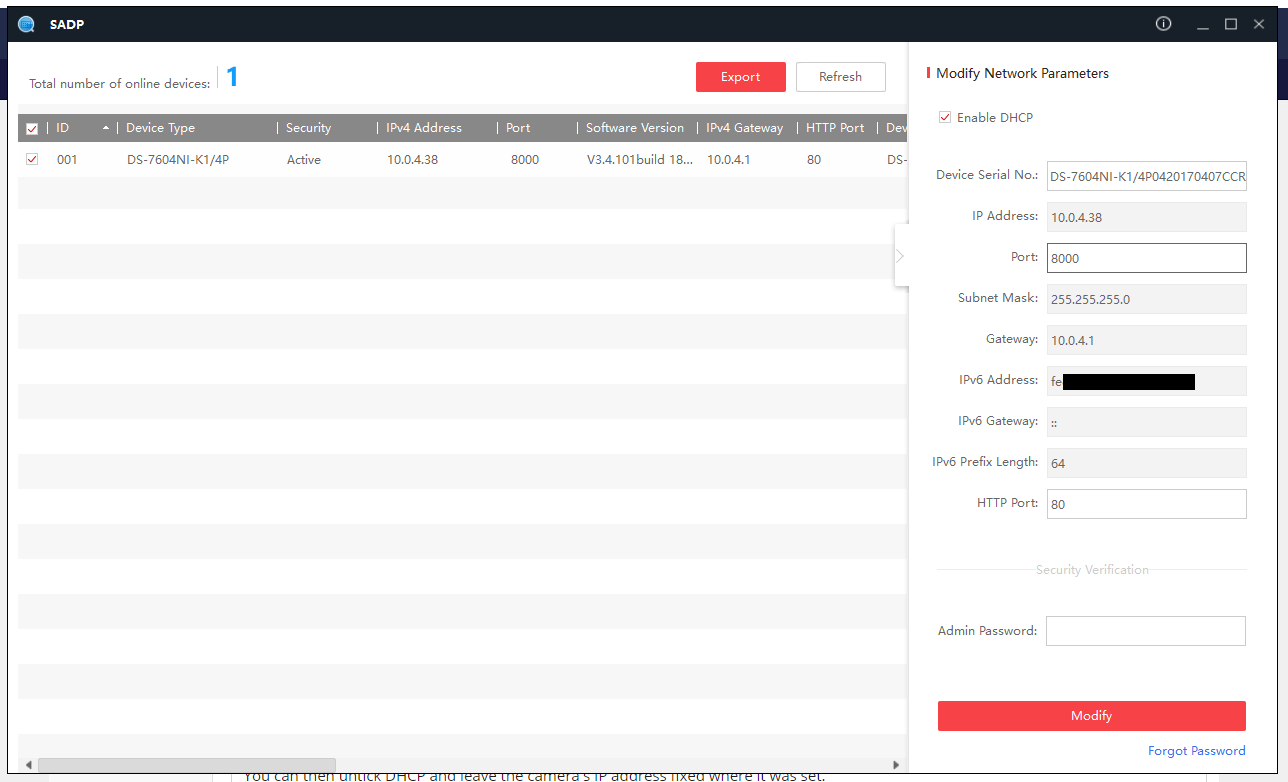Maximize the SADP window
1288x782 pixels.
1231,24
